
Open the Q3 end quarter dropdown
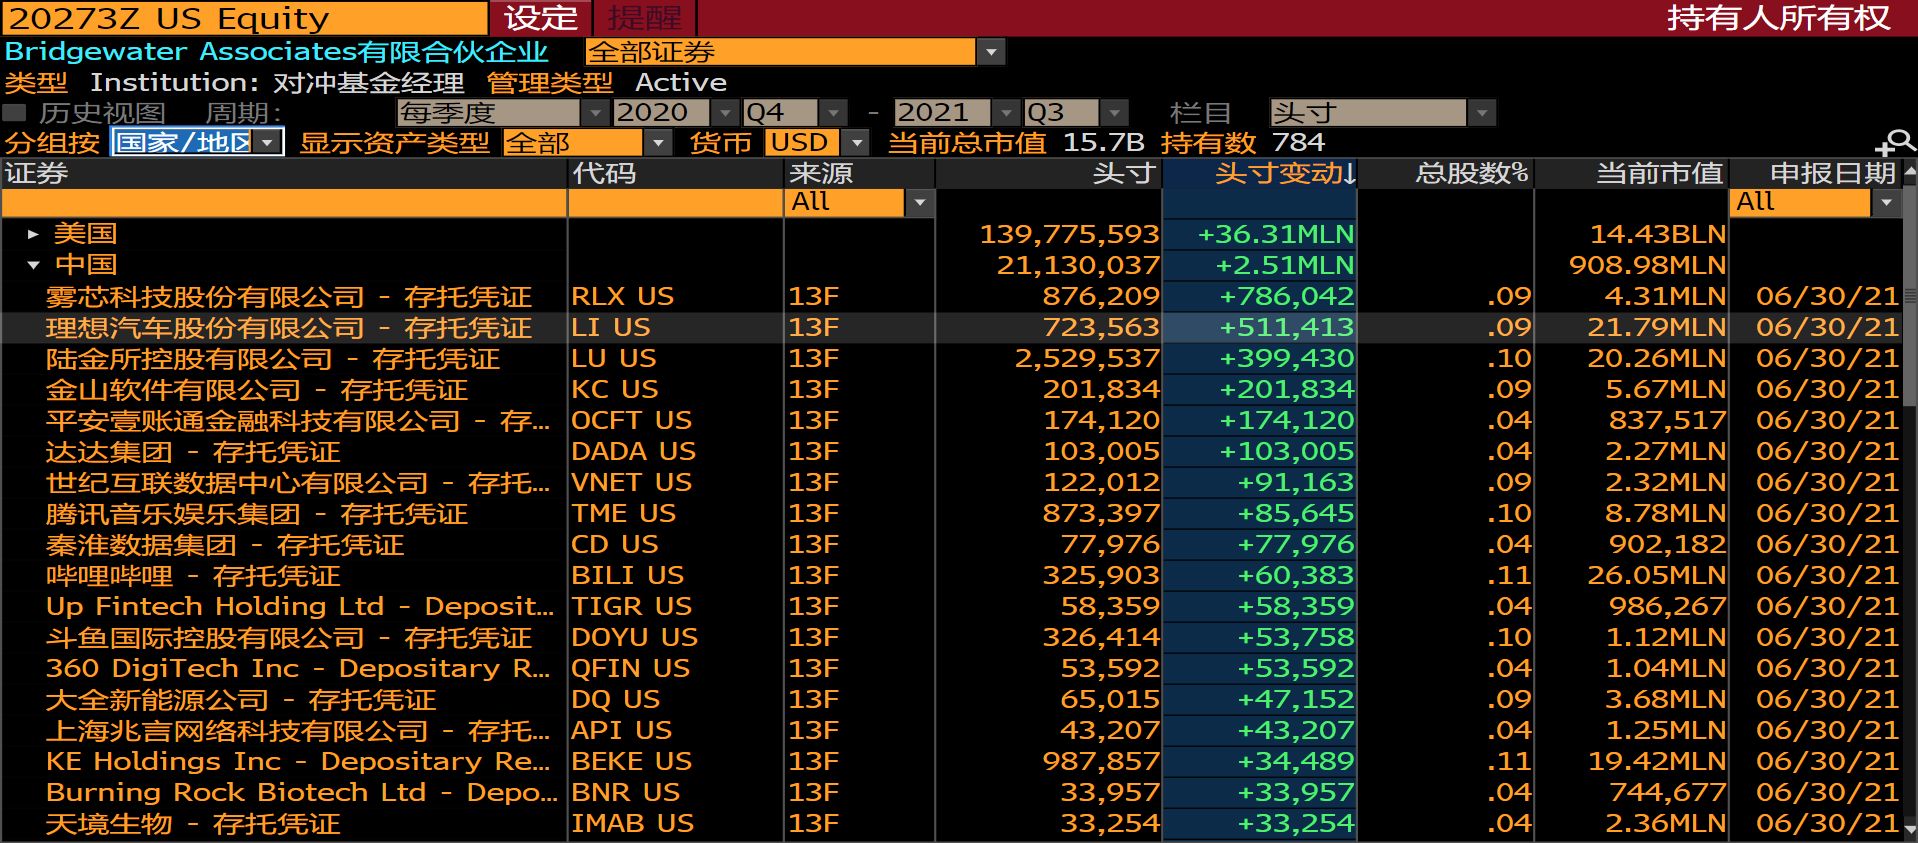1115,113
